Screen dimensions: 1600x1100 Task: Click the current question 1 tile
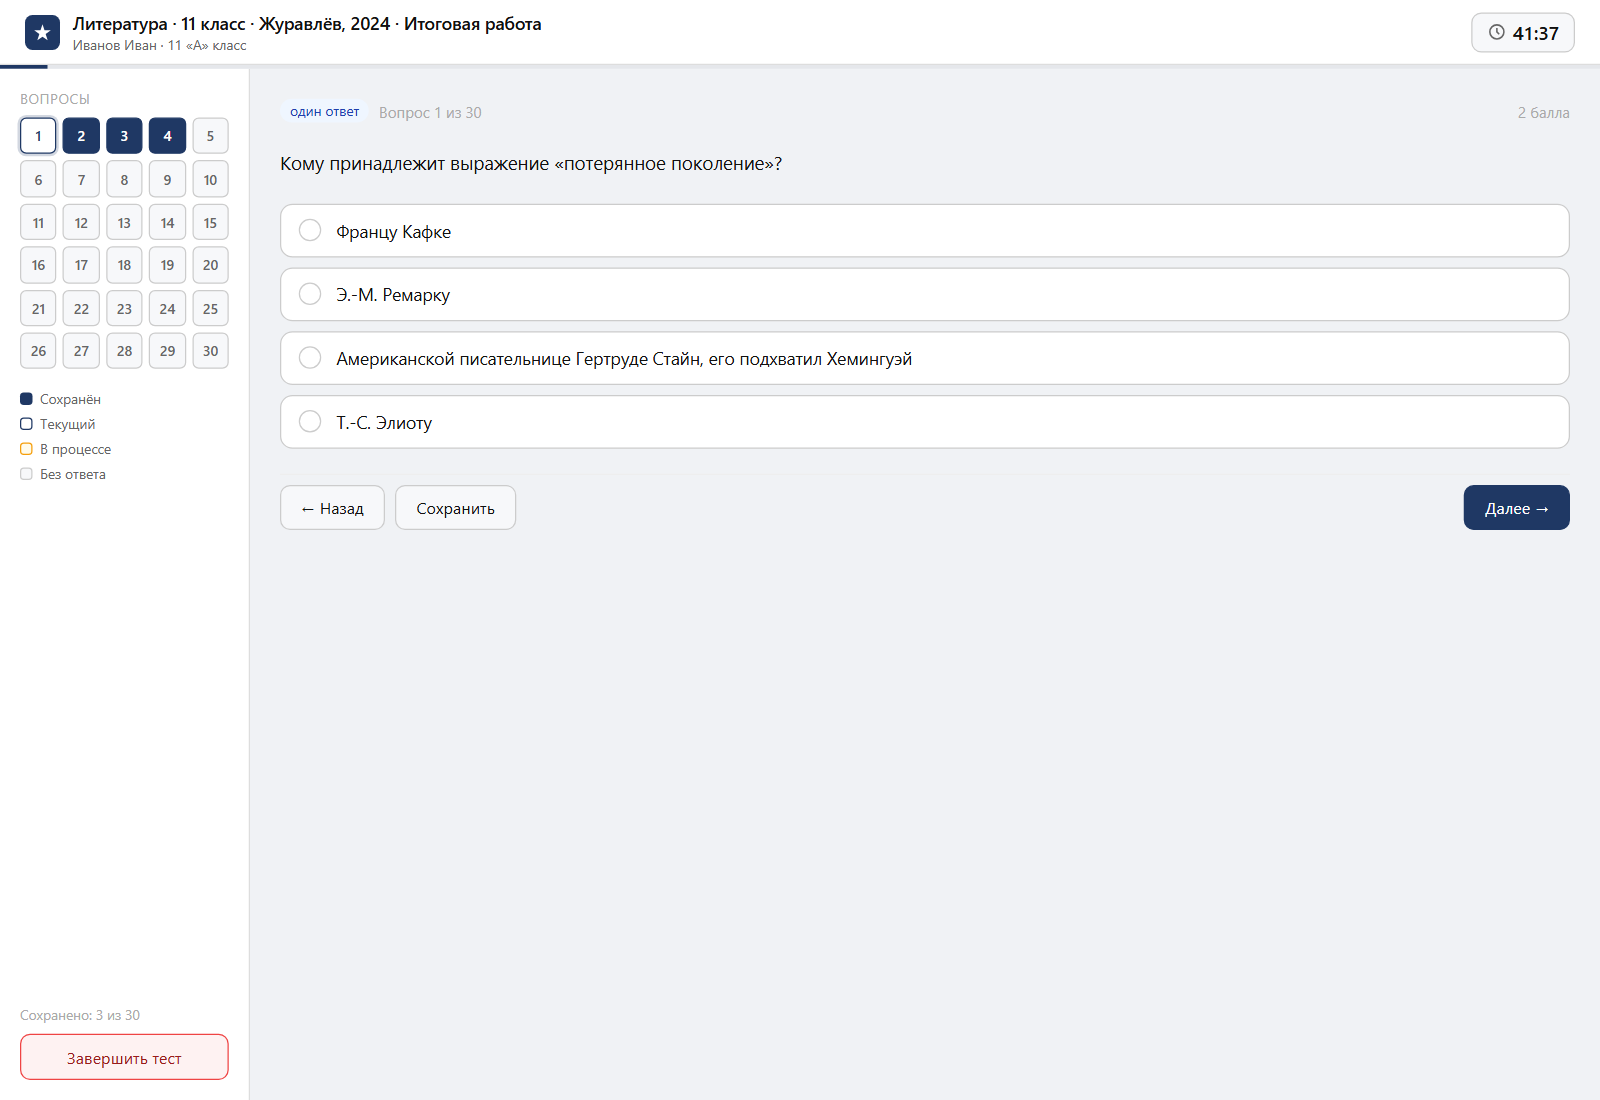(x=38, y=136)
